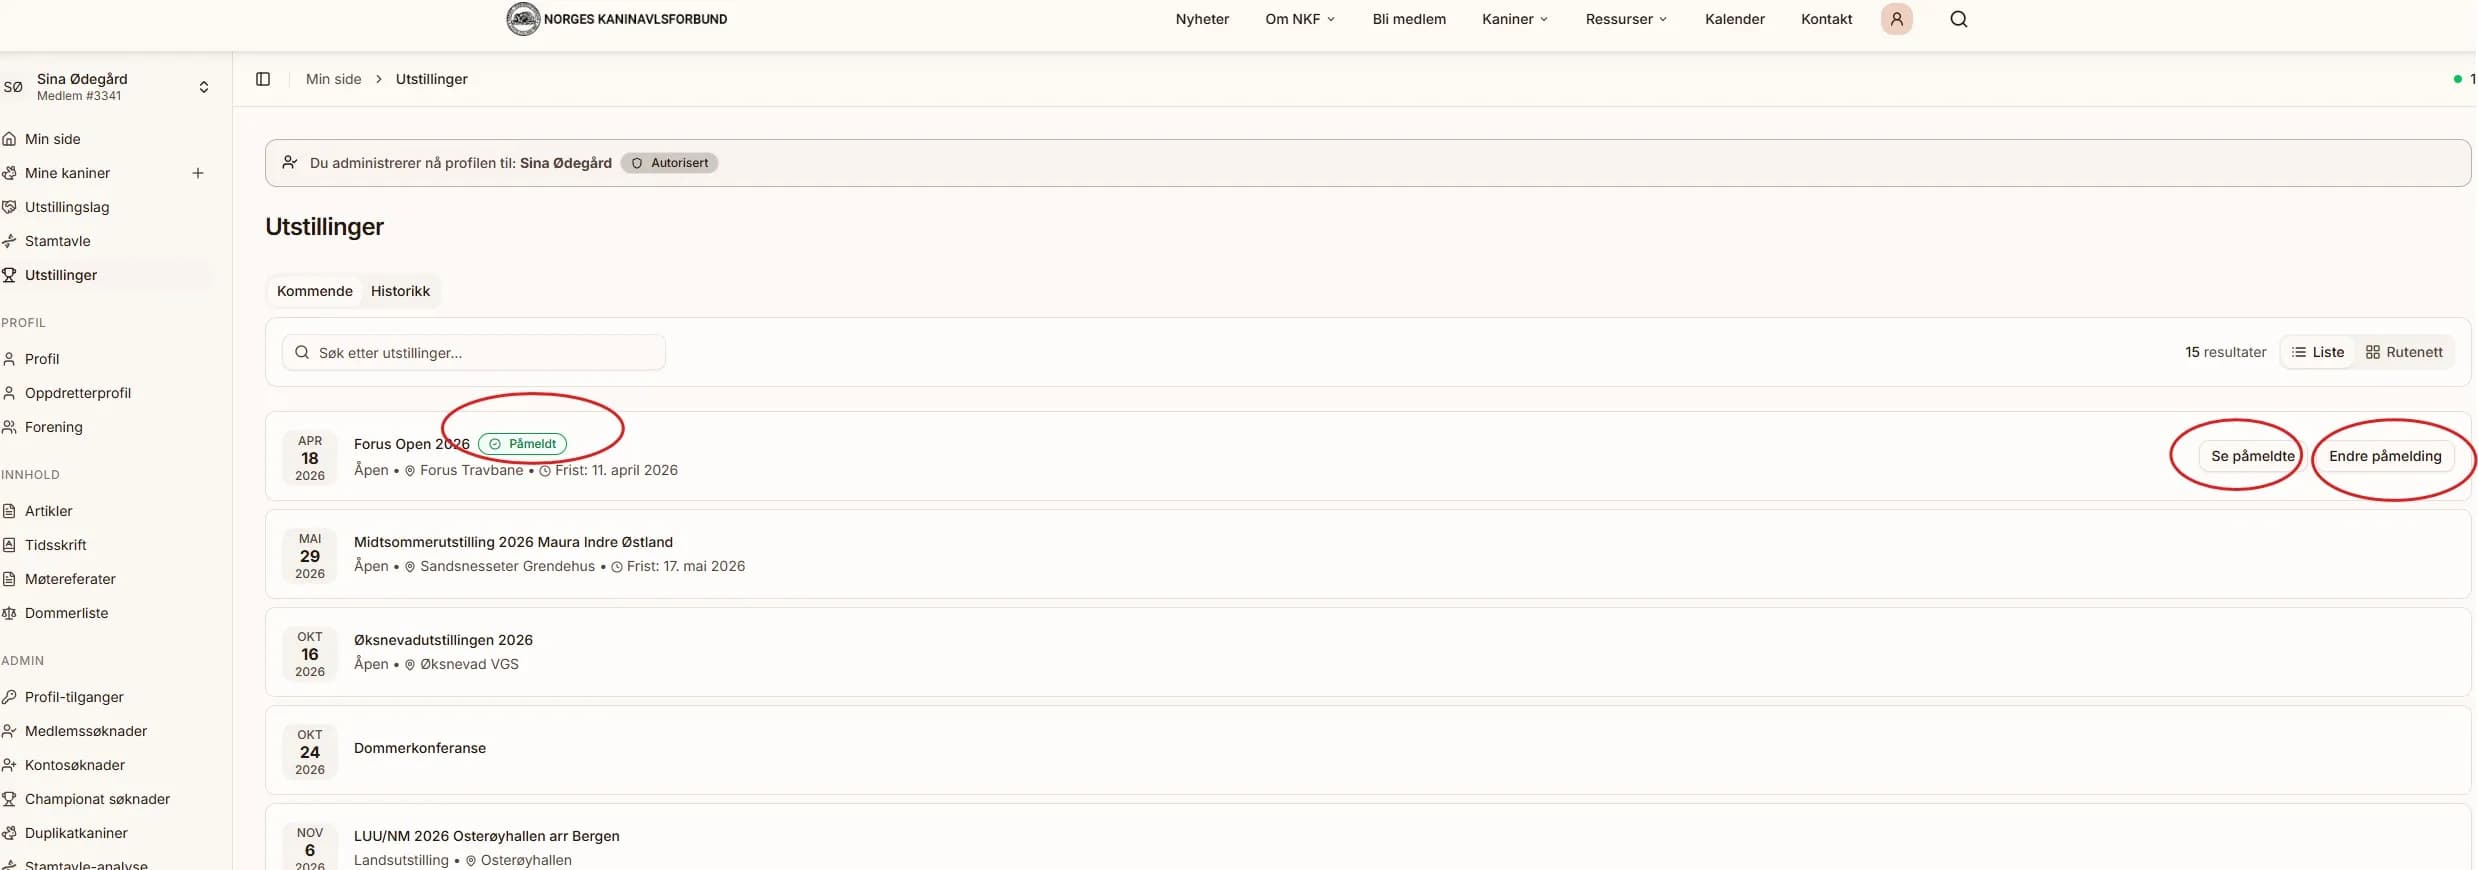Open Stamtavle in sidebar
This screenshot has width=2478, height=870.
[57, 241]
